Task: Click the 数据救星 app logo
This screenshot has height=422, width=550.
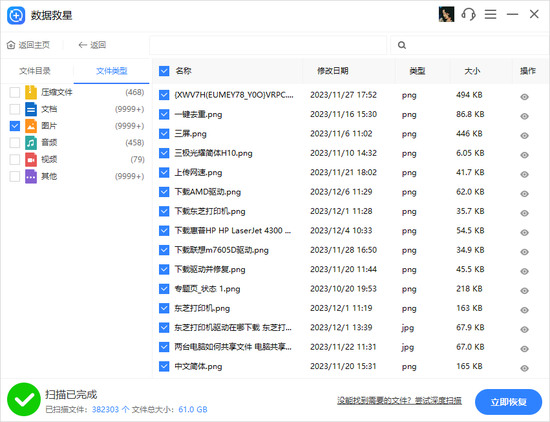Action: (16, 15)
